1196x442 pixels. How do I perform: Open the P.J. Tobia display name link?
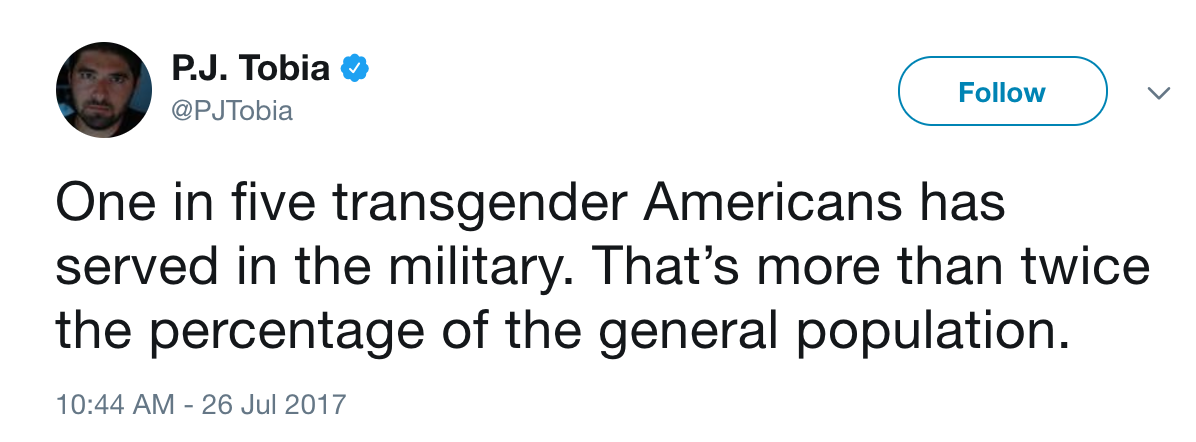coord(250,68)
